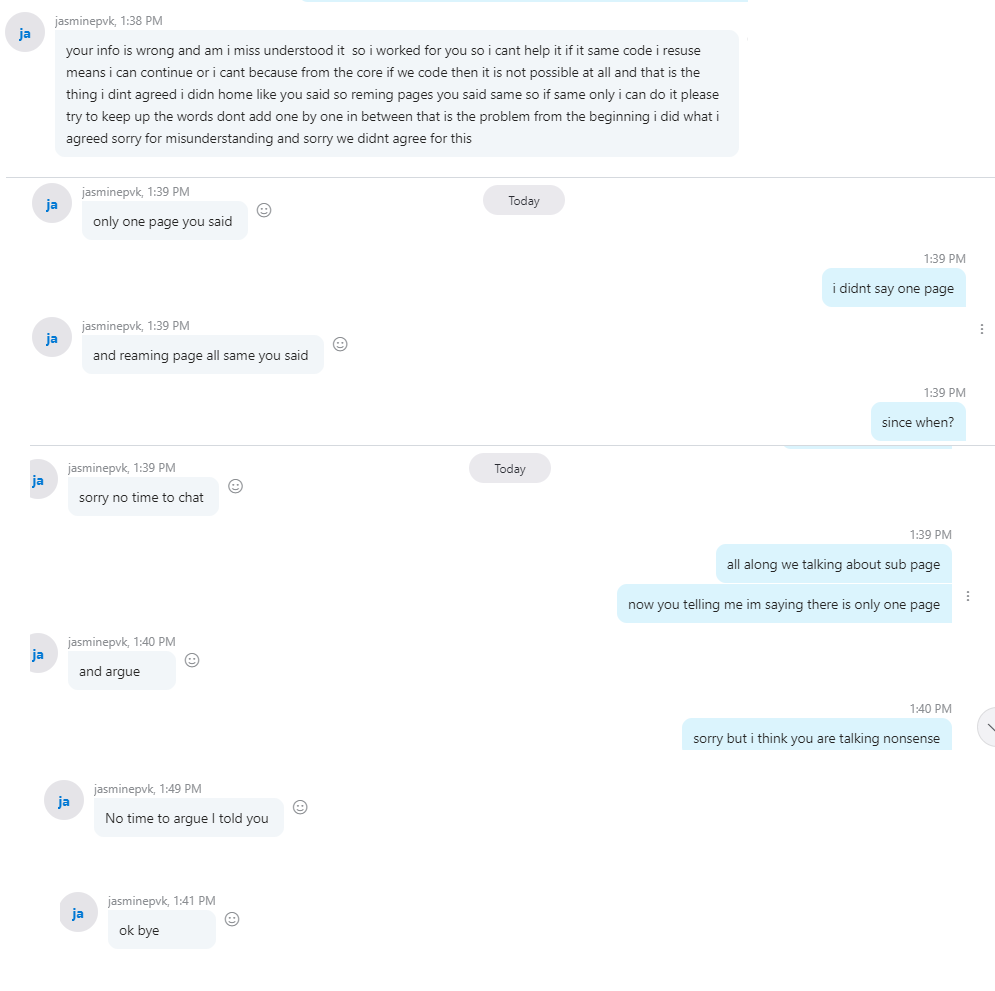Click emoji icon beside "sorry no time to chat"
The image size is (995, 991).
(x=235, y=486)
